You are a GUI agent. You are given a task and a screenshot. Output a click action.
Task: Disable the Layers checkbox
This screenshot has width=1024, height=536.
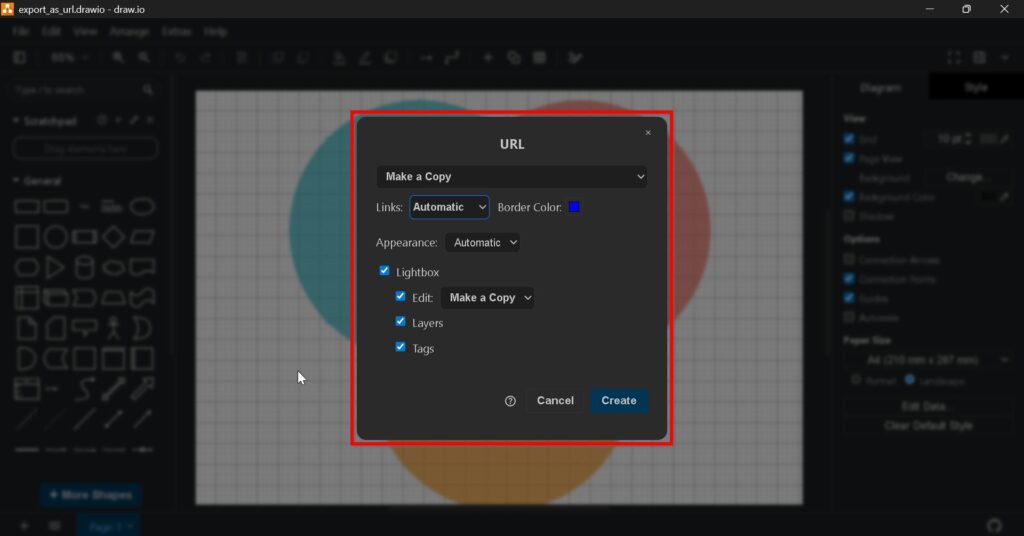(401, 322)
